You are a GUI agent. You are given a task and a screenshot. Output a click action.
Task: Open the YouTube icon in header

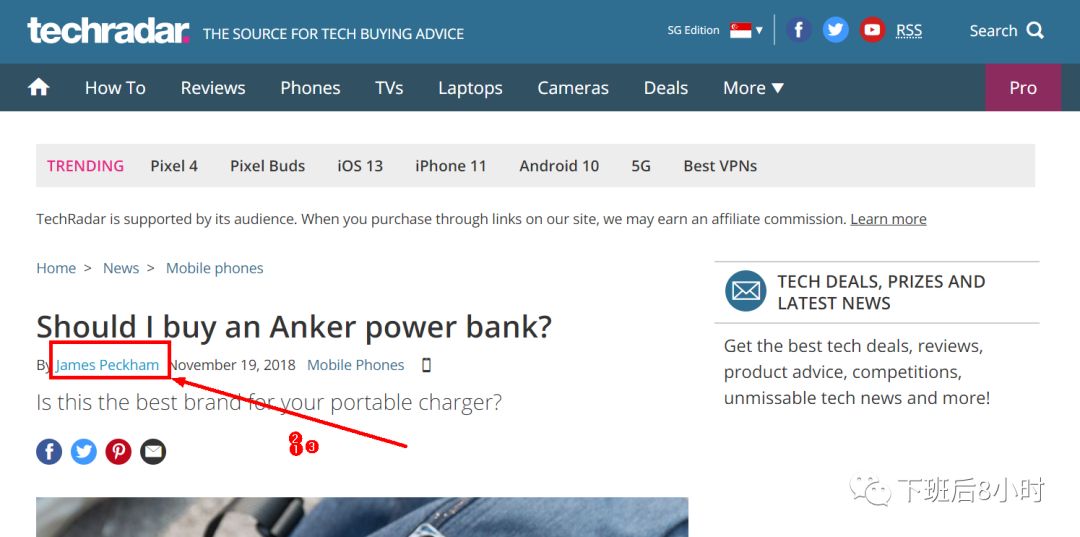pyautogui.click(x=872, y=30)
